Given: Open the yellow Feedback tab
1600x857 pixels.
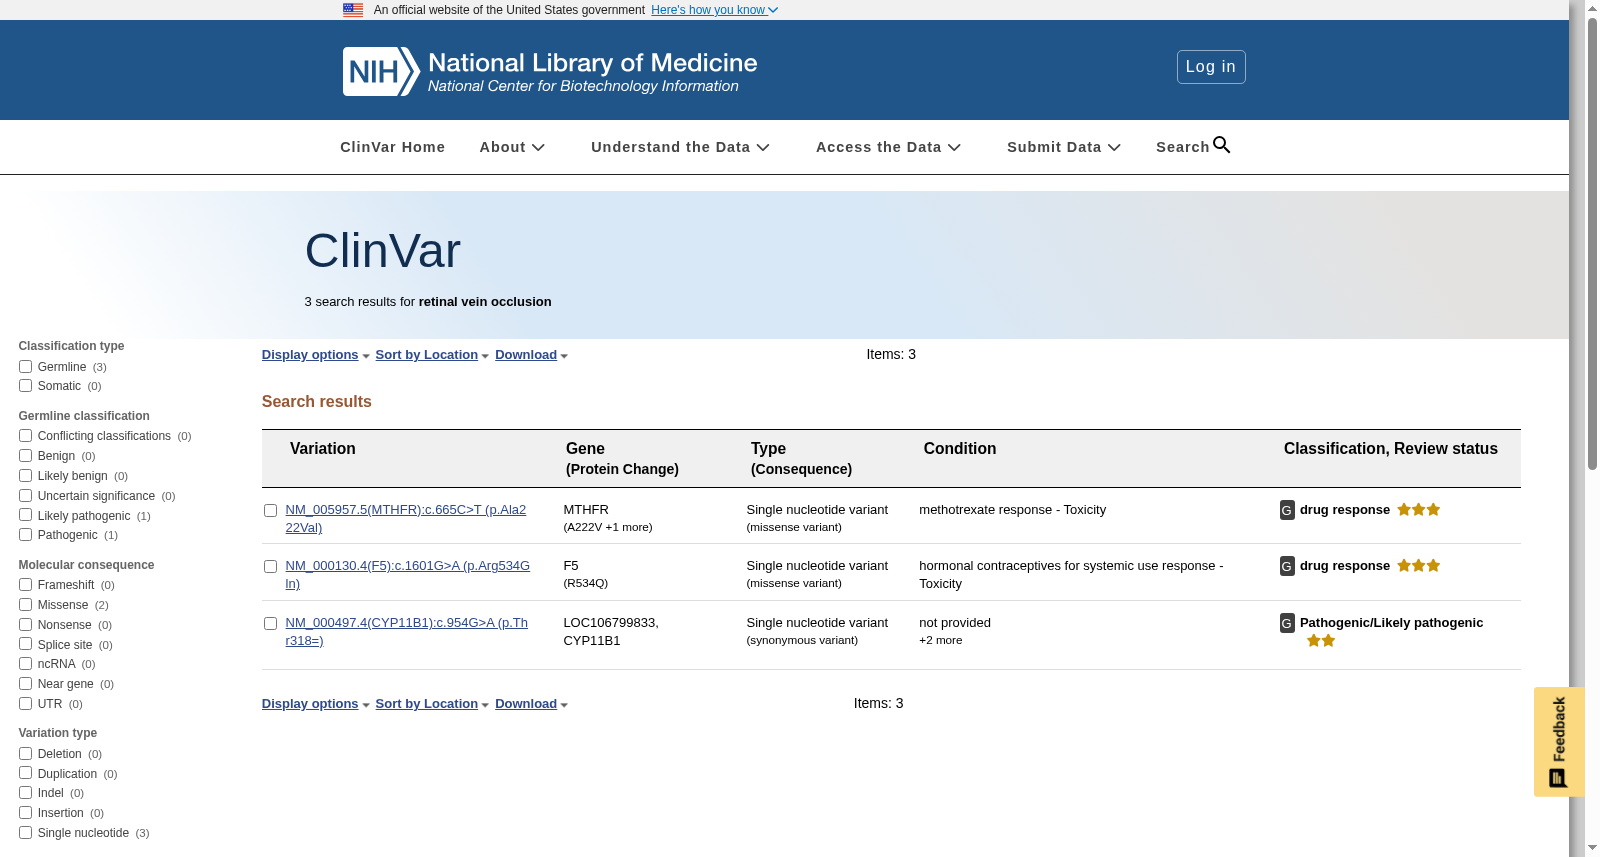Looking at the screenshot, I should 1559,741.
